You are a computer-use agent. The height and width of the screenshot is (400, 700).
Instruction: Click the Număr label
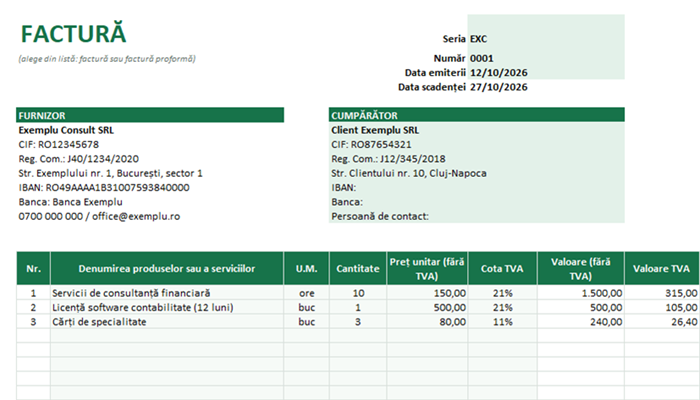click(450, 58)
